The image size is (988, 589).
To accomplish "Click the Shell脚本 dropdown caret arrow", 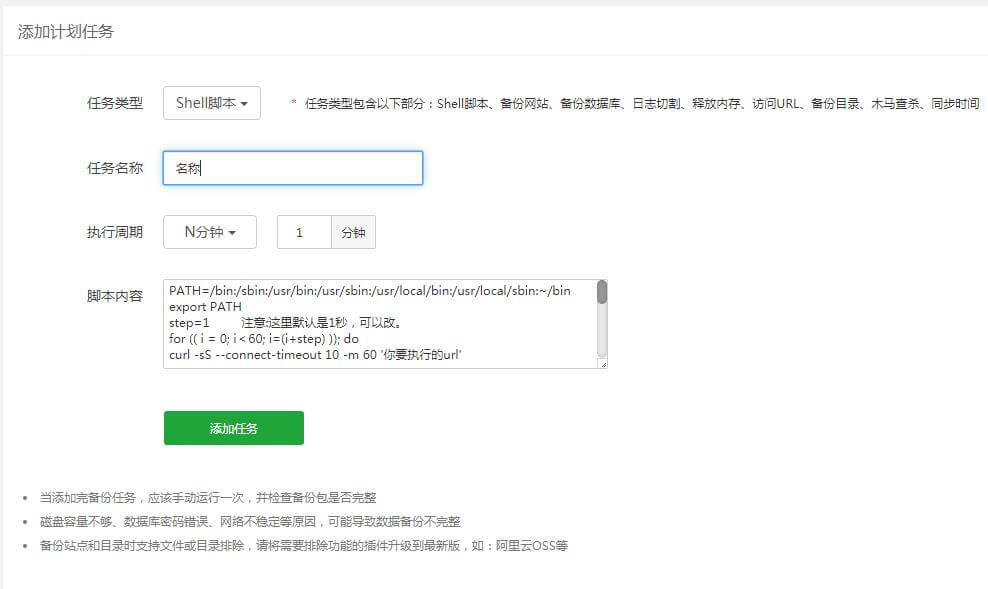I will [x=245, y=102].
